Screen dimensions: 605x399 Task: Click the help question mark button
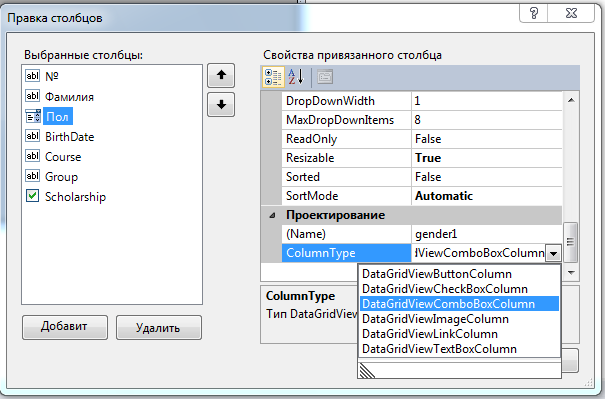point(534,14)
